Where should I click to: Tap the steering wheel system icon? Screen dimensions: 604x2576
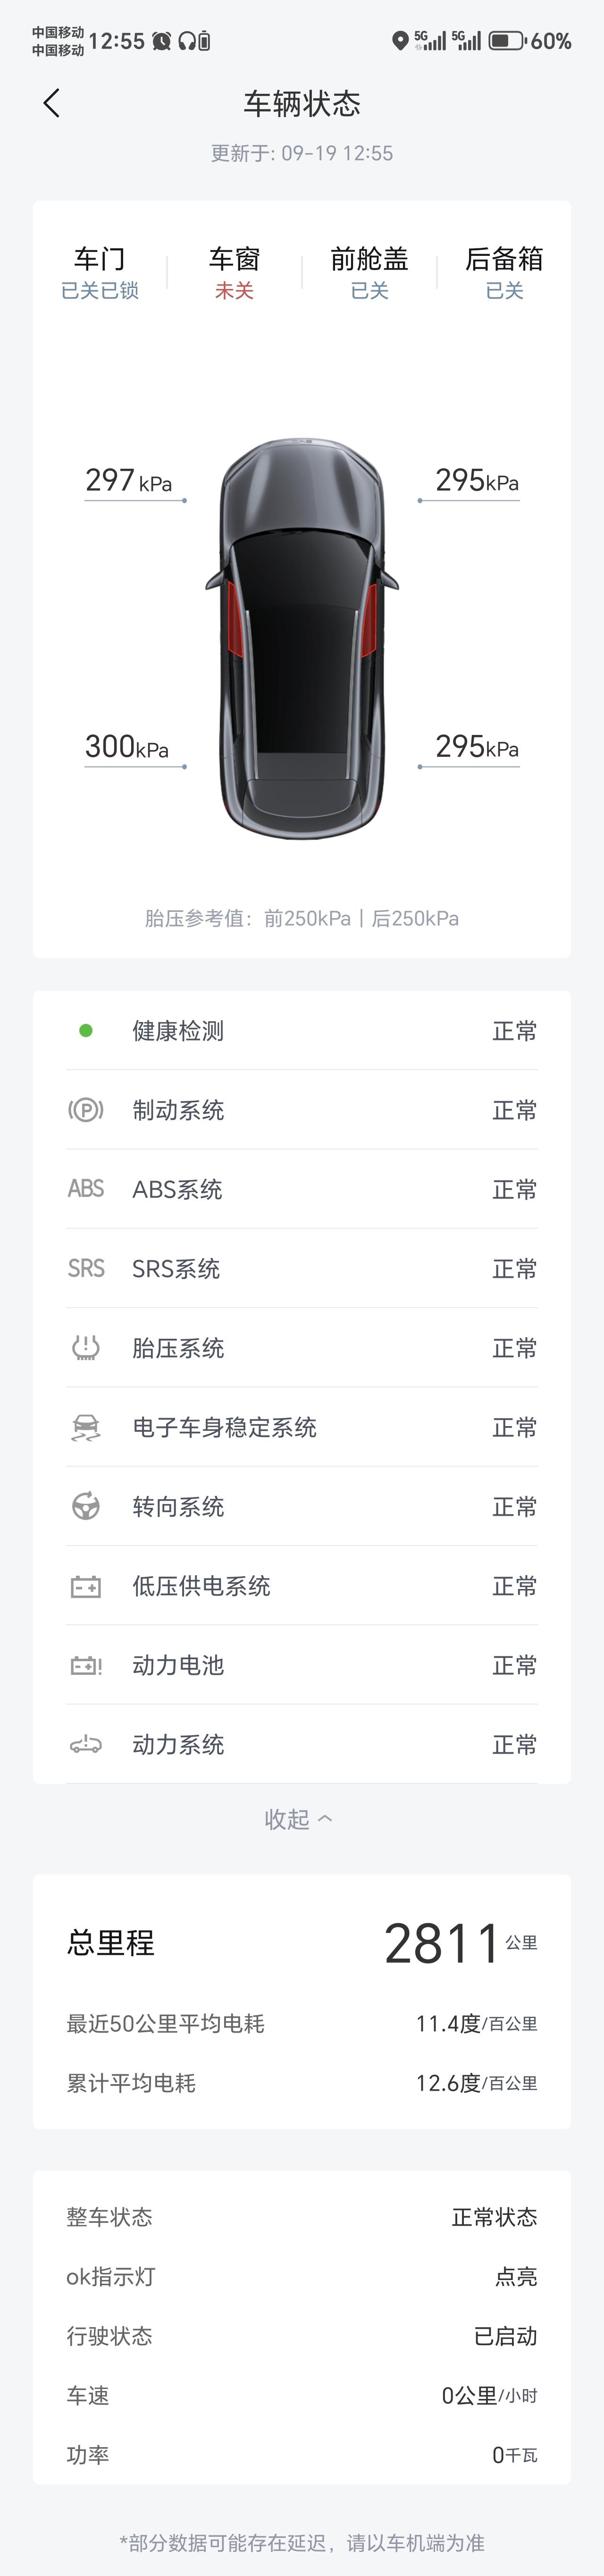point(86,1506)
